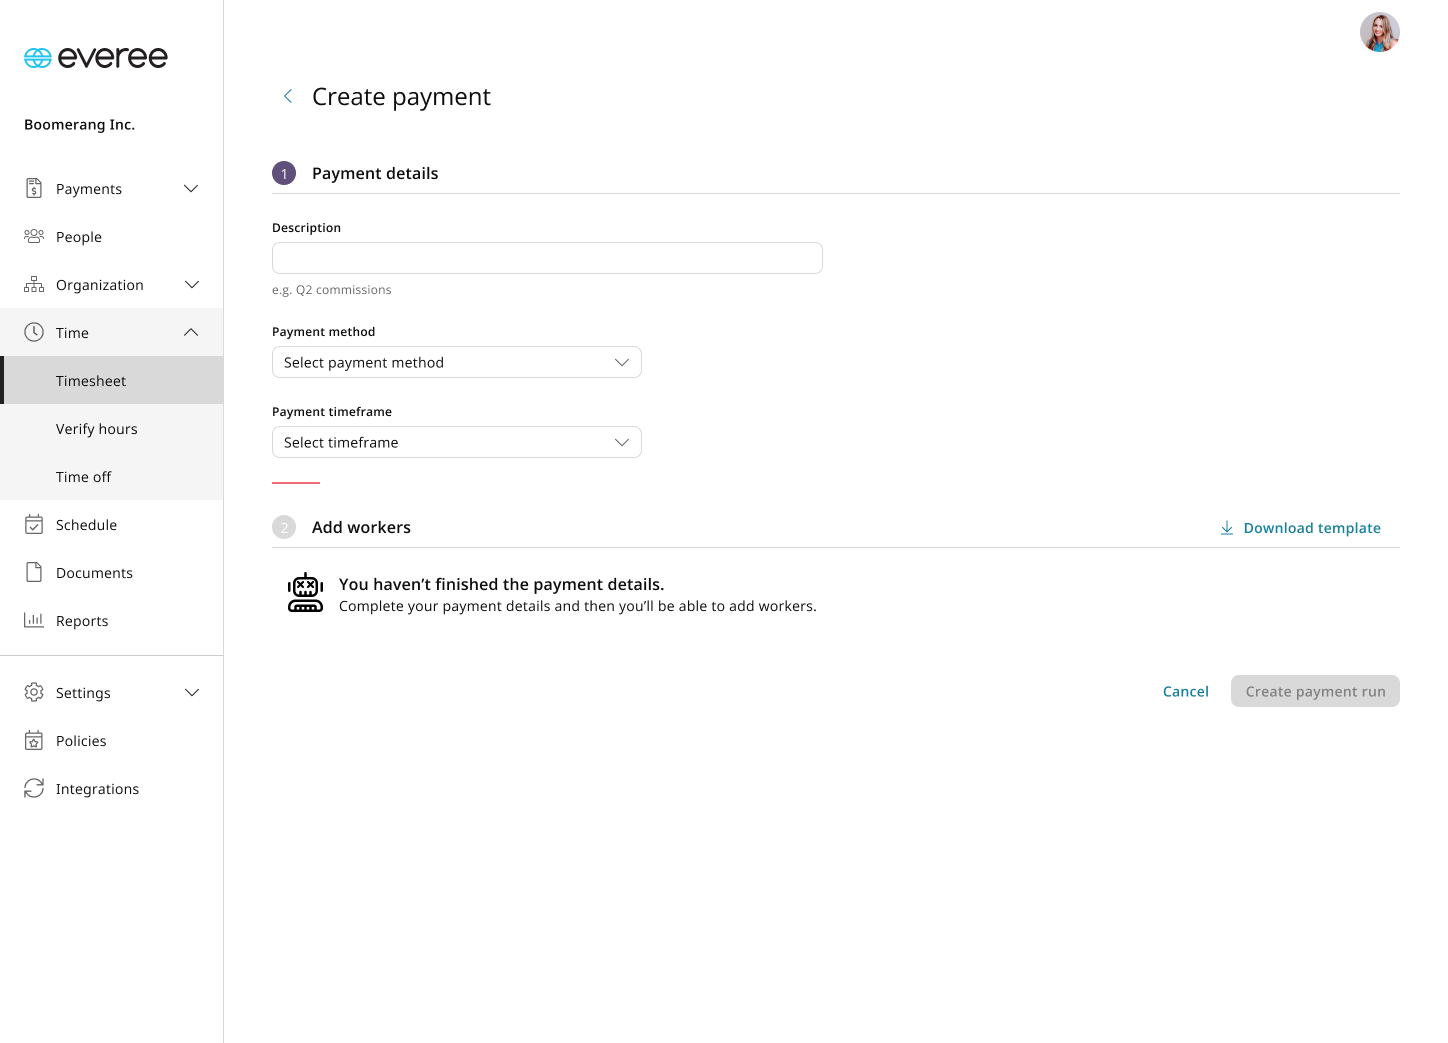Viewport: 1448px width, 1043px height.
Task: Click the Create payment run button
Action: tap(1315, 691)
